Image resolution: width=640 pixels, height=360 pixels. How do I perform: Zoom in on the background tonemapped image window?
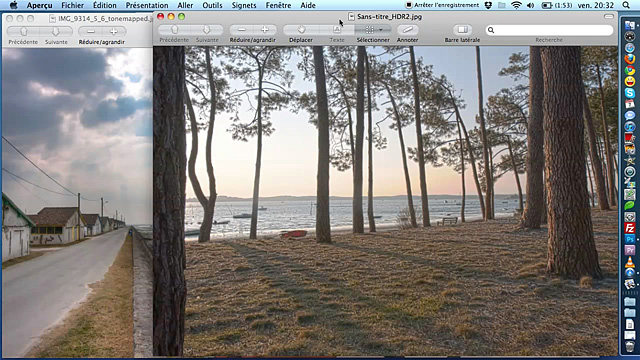(113, 31)
